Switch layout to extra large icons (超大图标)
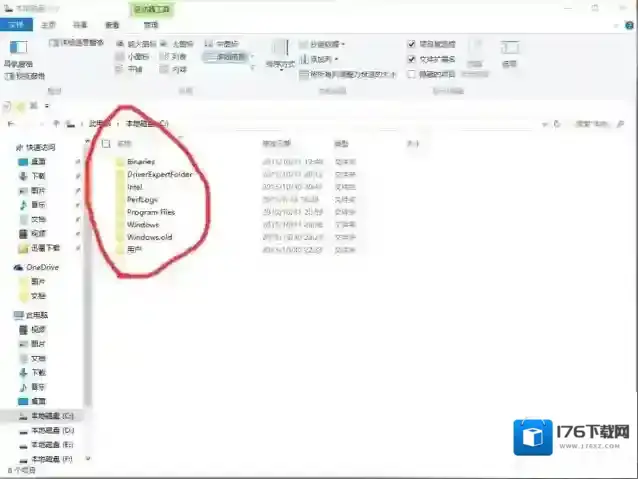This screenshot has width=638, height=479. click(x=136, y=44)
